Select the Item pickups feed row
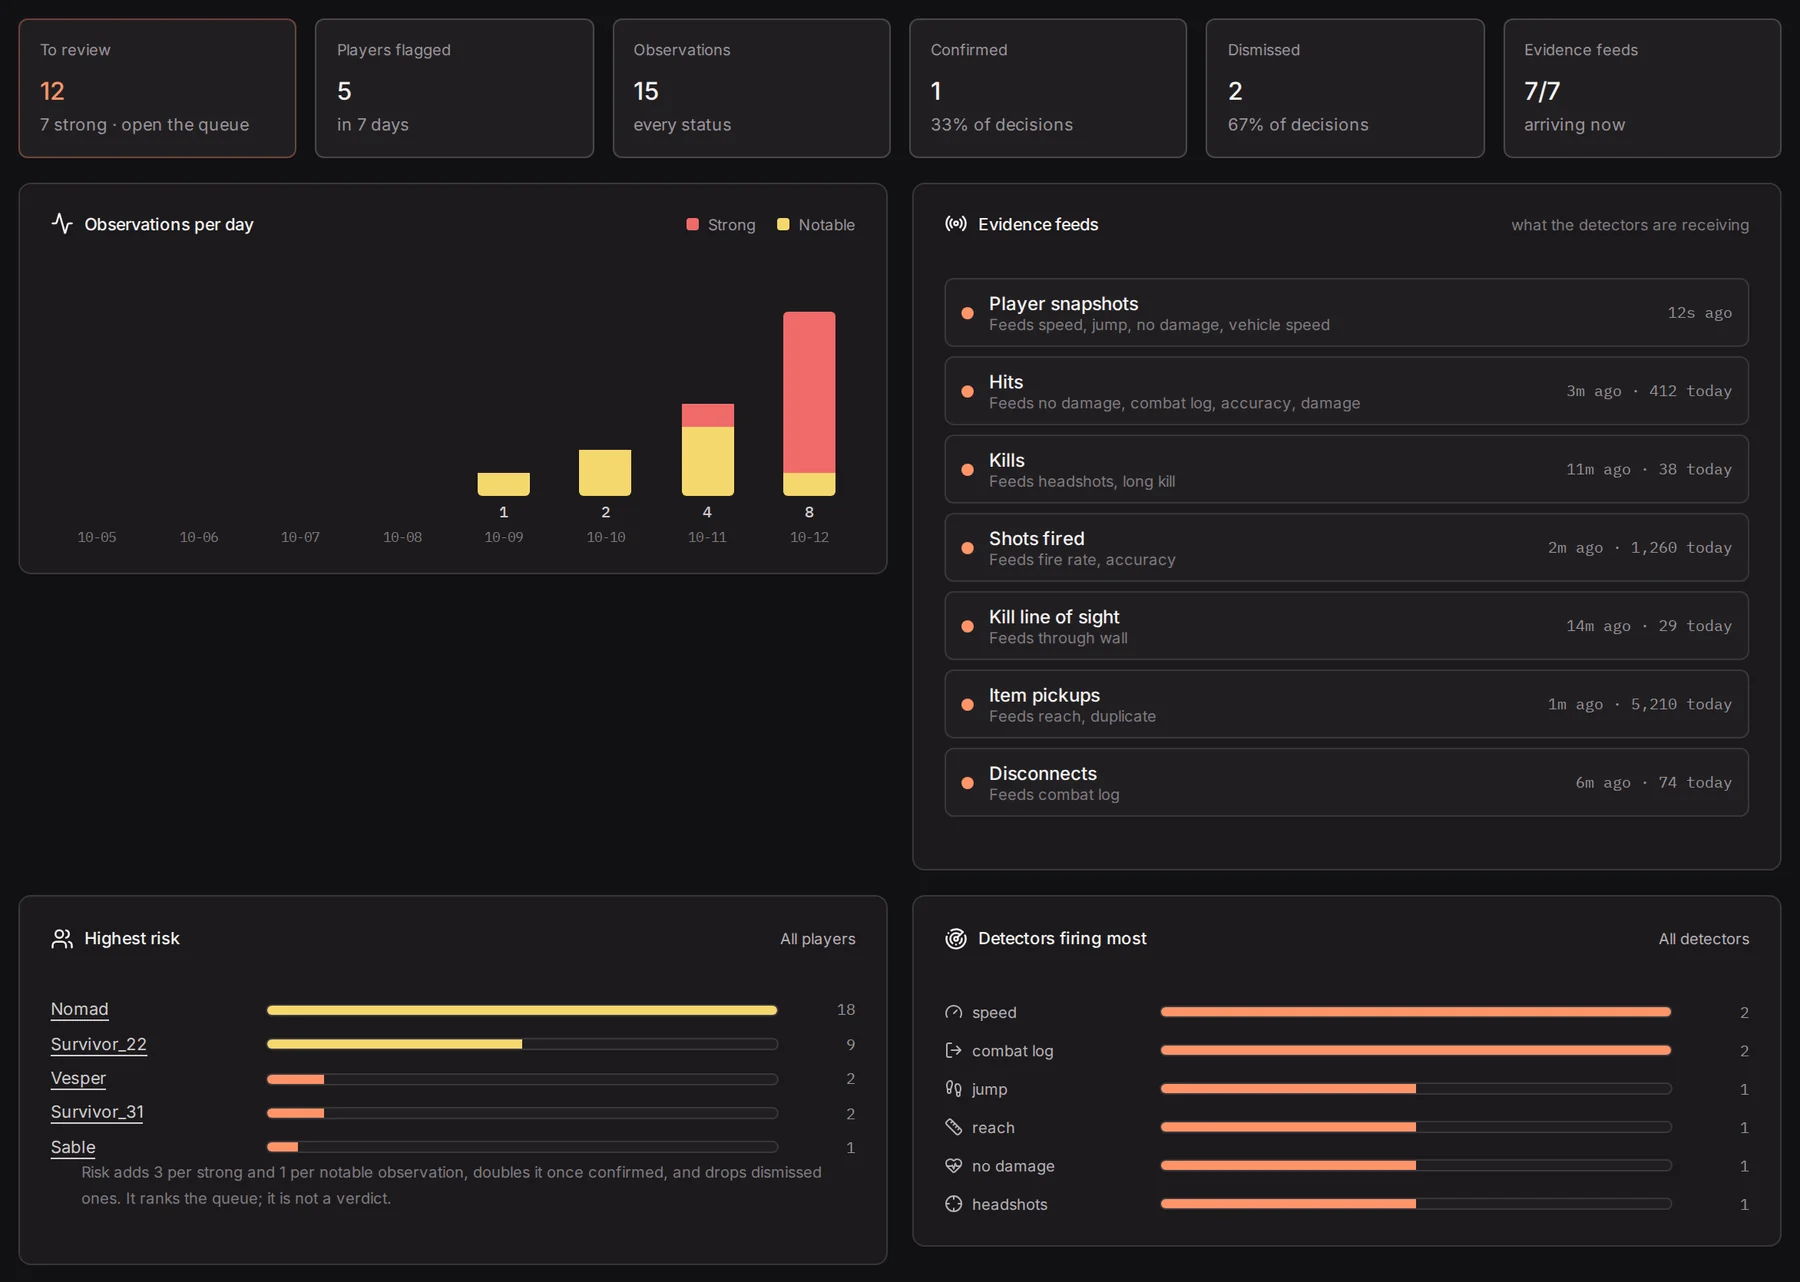1800x1282 pixels. (1346, 704)
